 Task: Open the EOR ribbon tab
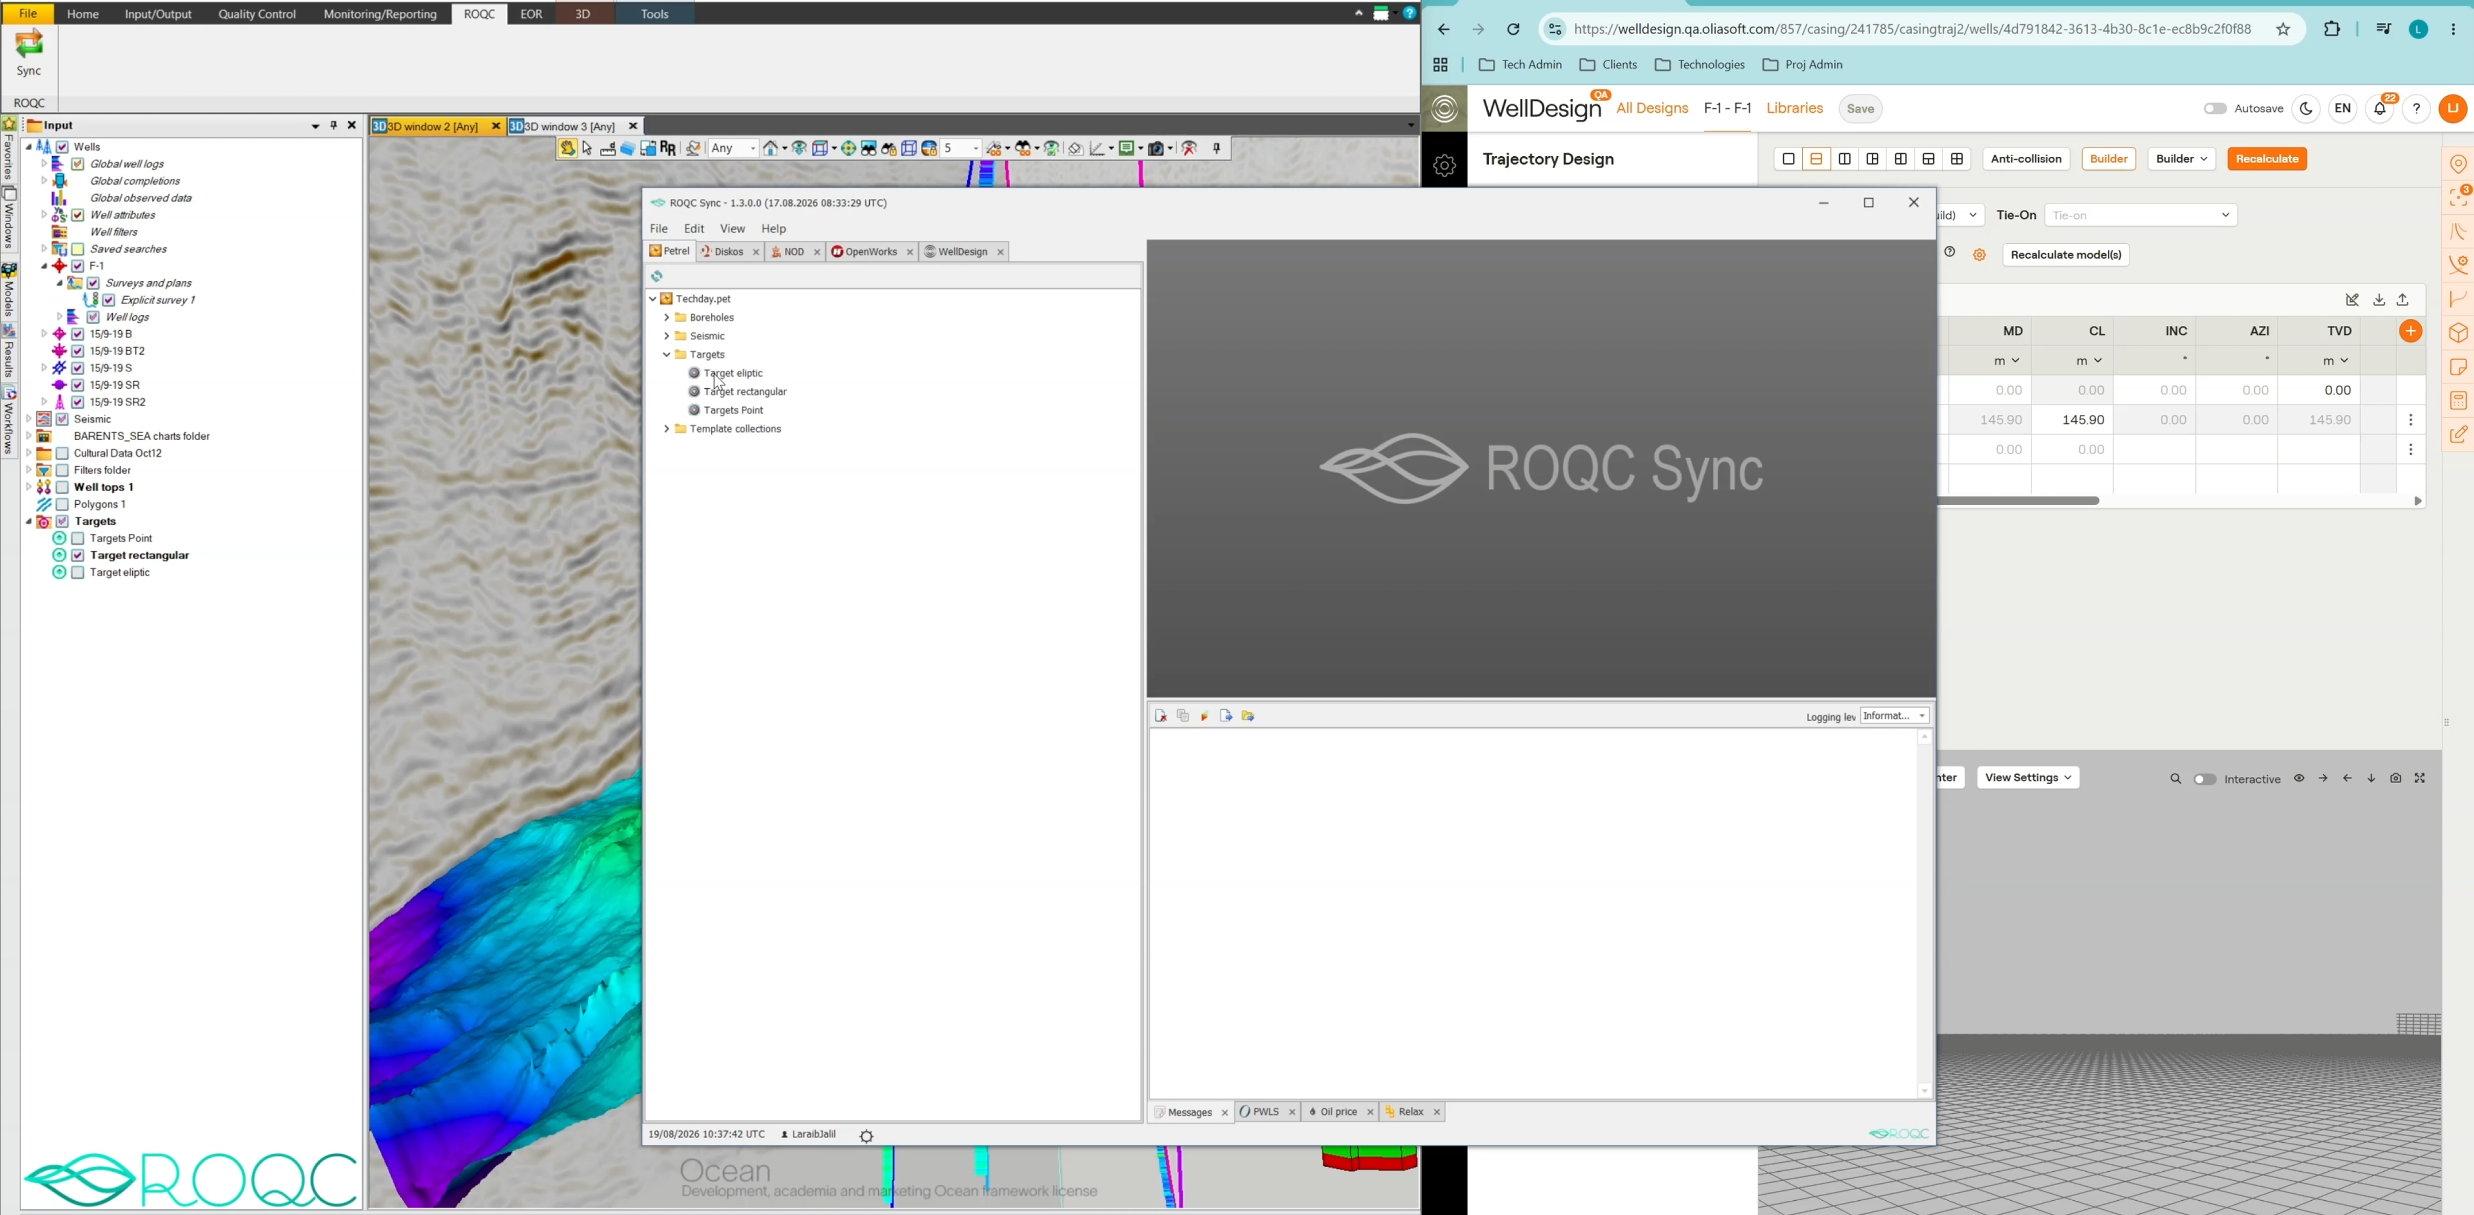tap(531, 14)
